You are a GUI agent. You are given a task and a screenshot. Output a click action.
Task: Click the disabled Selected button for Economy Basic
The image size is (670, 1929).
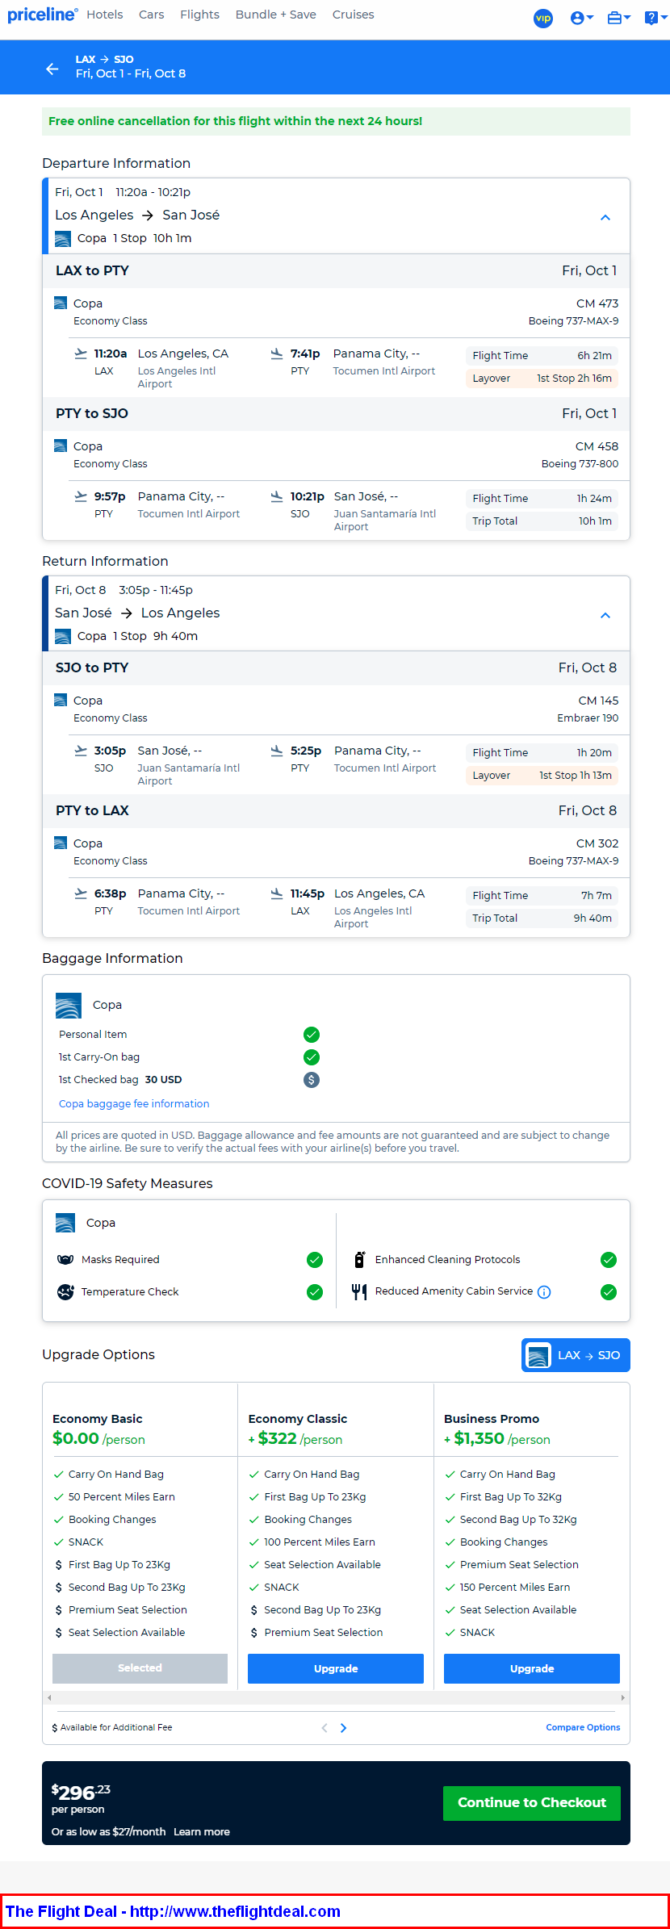(140, 1668)
